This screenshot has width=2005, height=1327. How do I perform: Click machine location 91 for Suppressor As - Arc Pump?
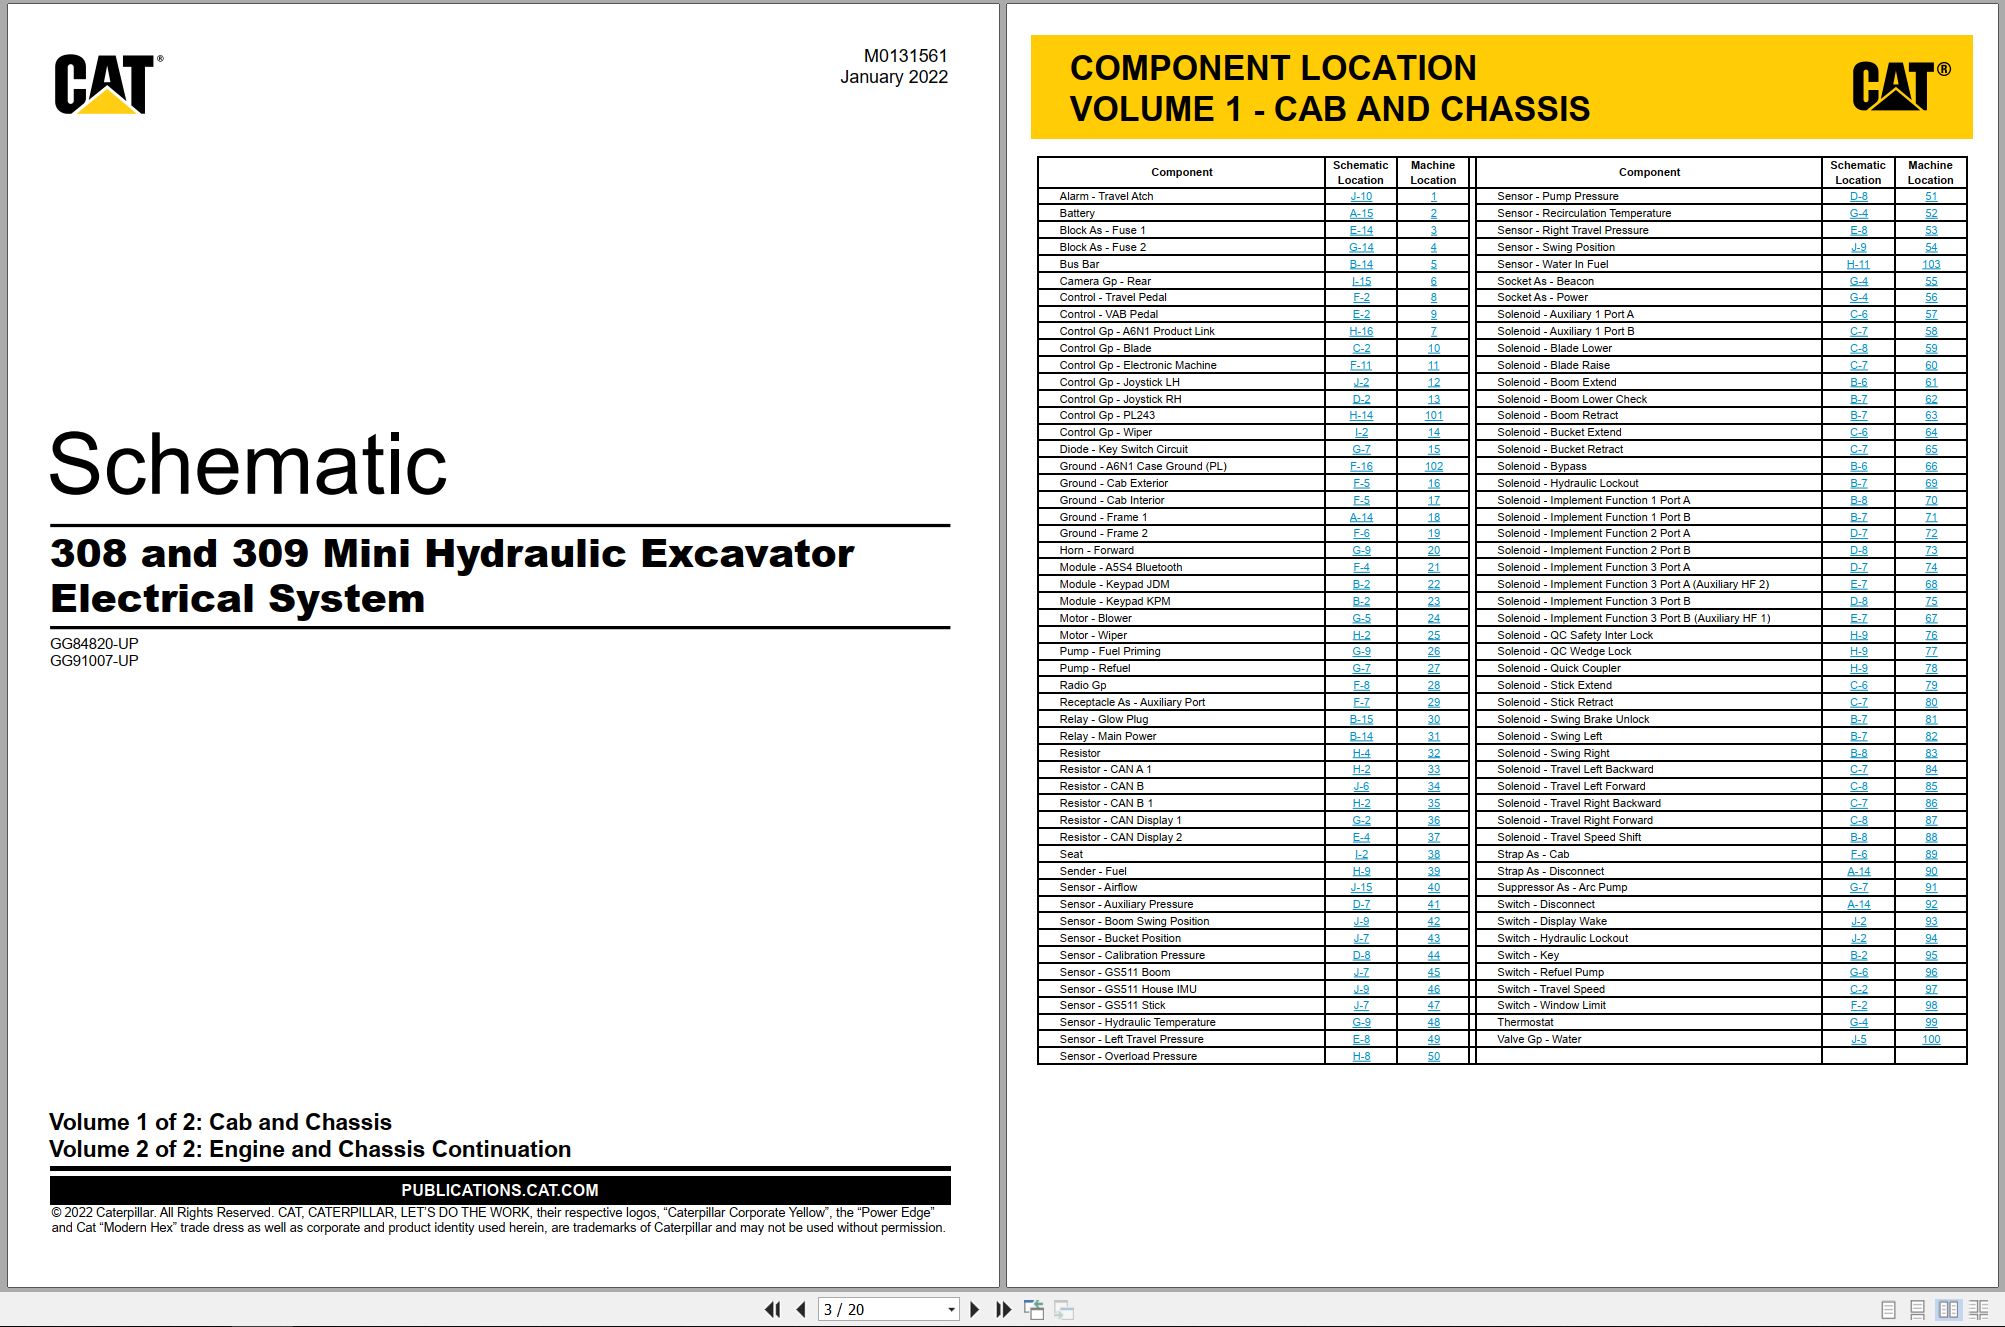click(1931, 887)
